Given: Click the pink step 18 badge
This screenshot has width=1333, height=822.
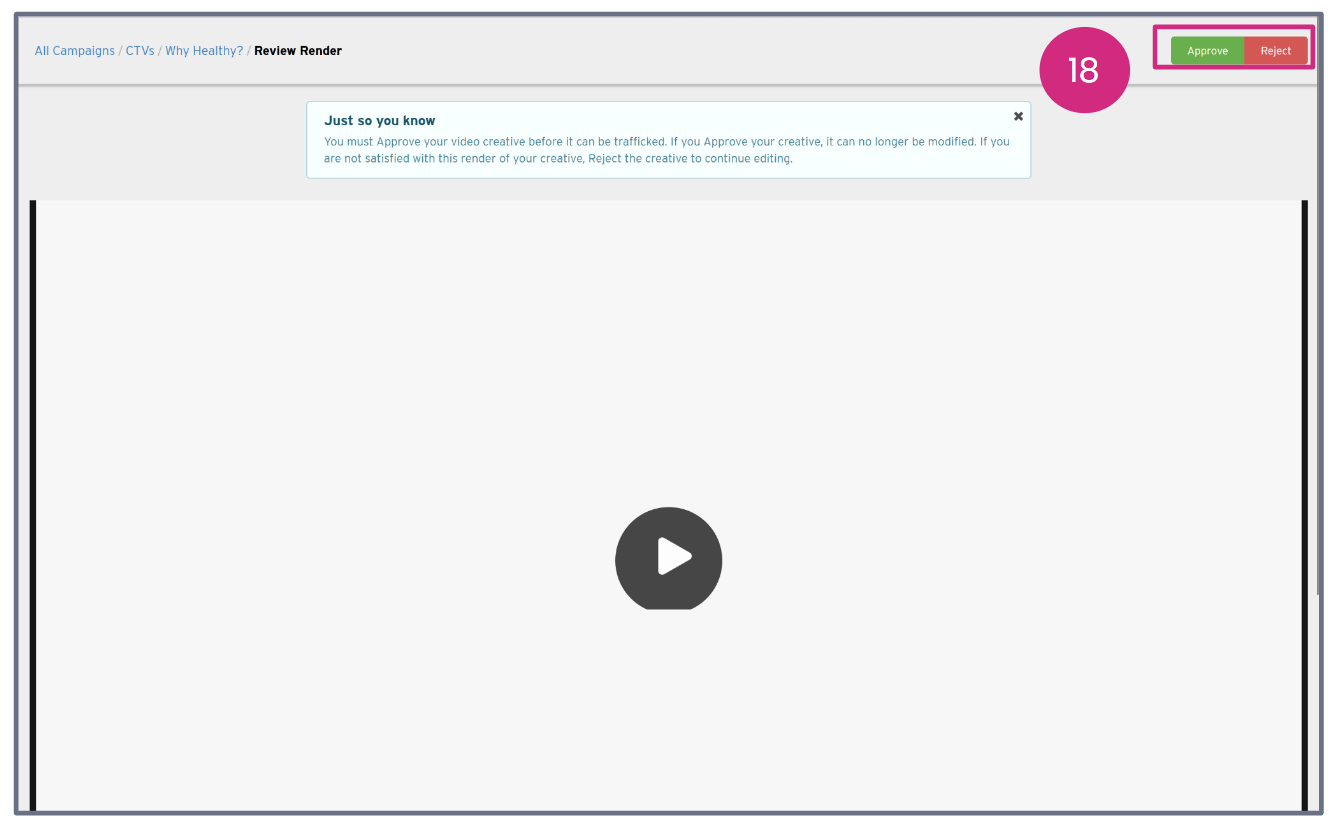Looking at the screenshot, I should tap(1084, 70).
